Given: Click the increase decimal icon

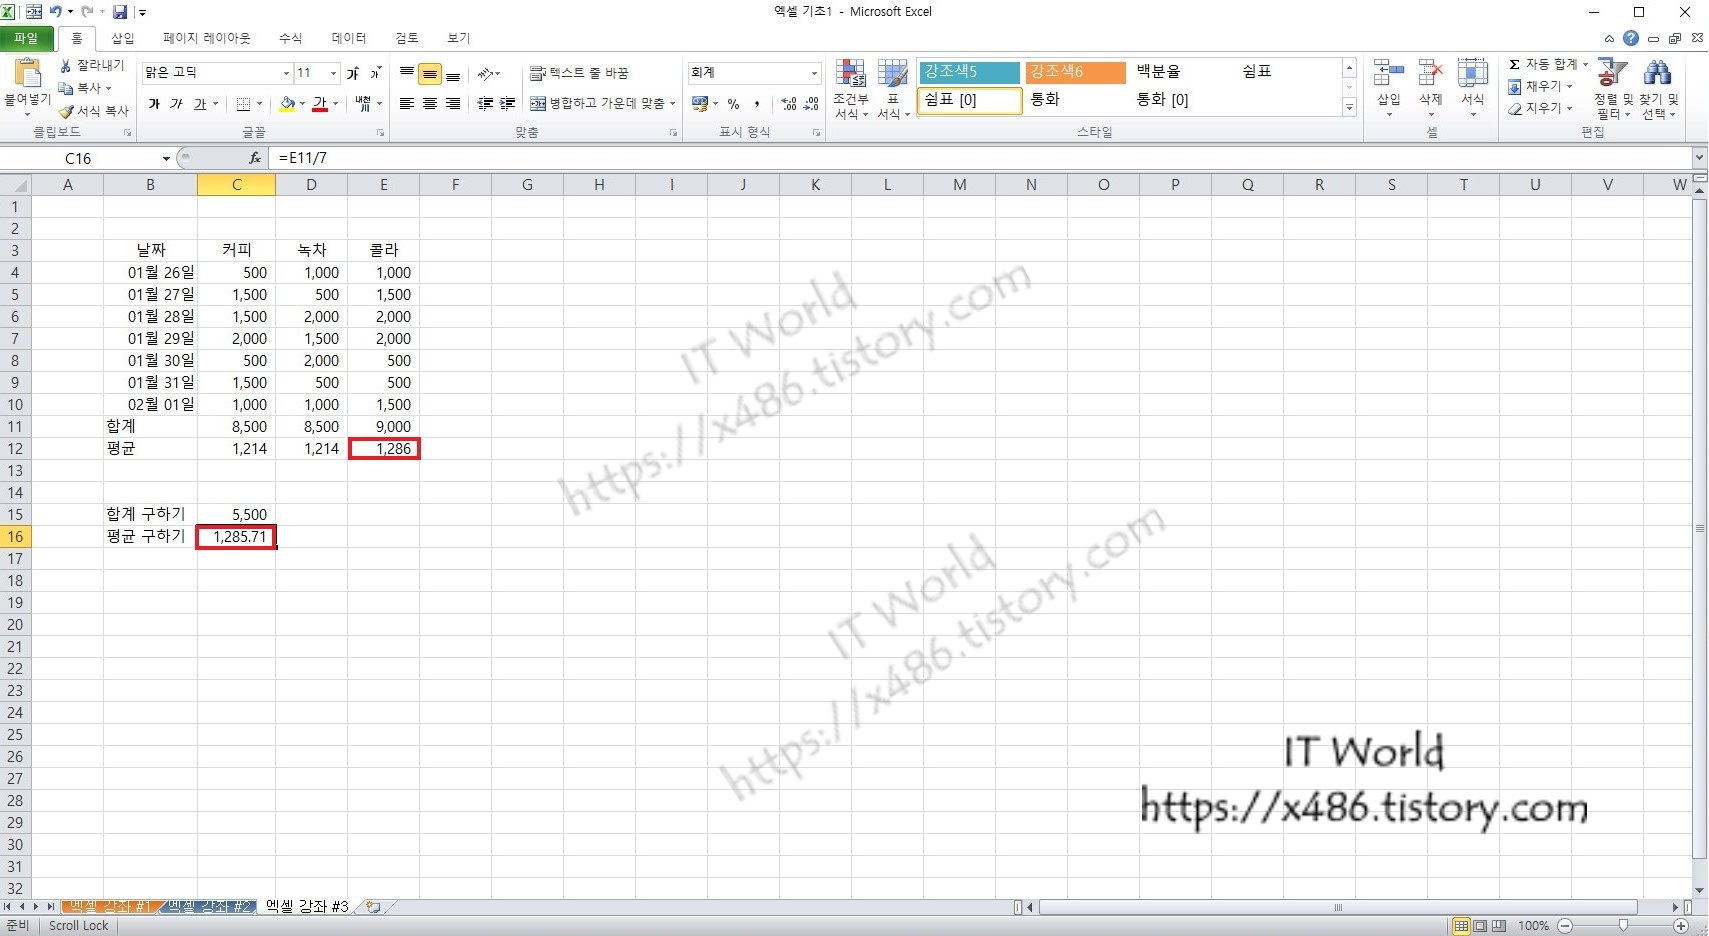Looking at the screenshot, I should coord(789,104).
